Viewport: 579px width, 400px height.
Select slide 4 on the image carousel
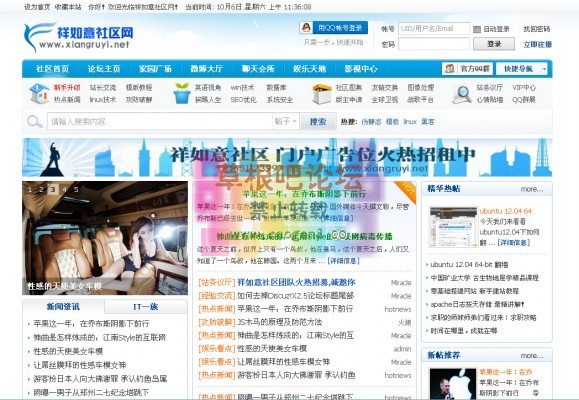(x=65, y=189)
